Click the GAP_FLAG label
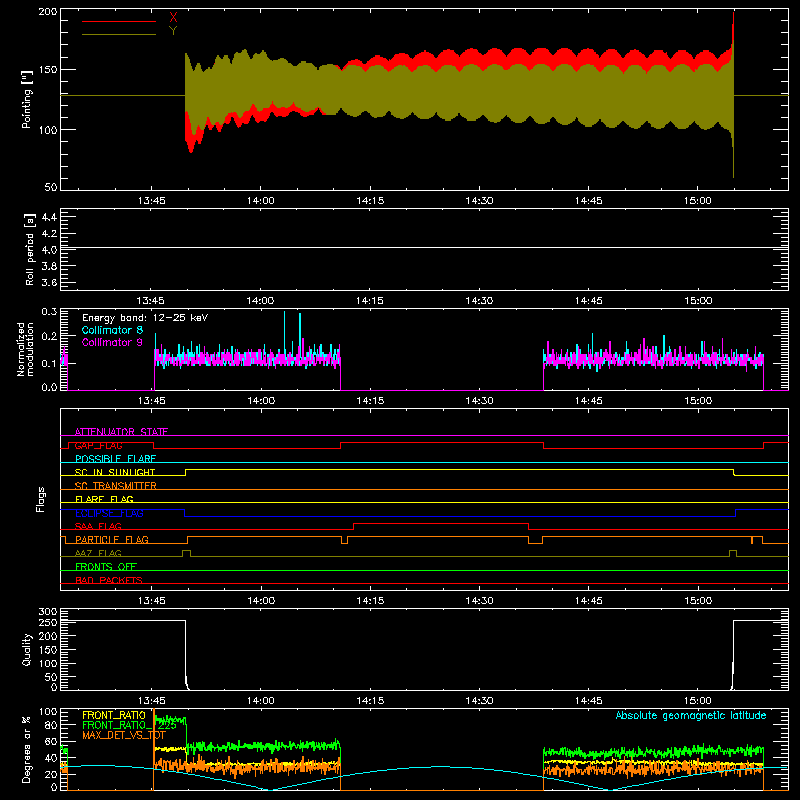This screenshot has width=800, height=800. (x=99, y=445)
